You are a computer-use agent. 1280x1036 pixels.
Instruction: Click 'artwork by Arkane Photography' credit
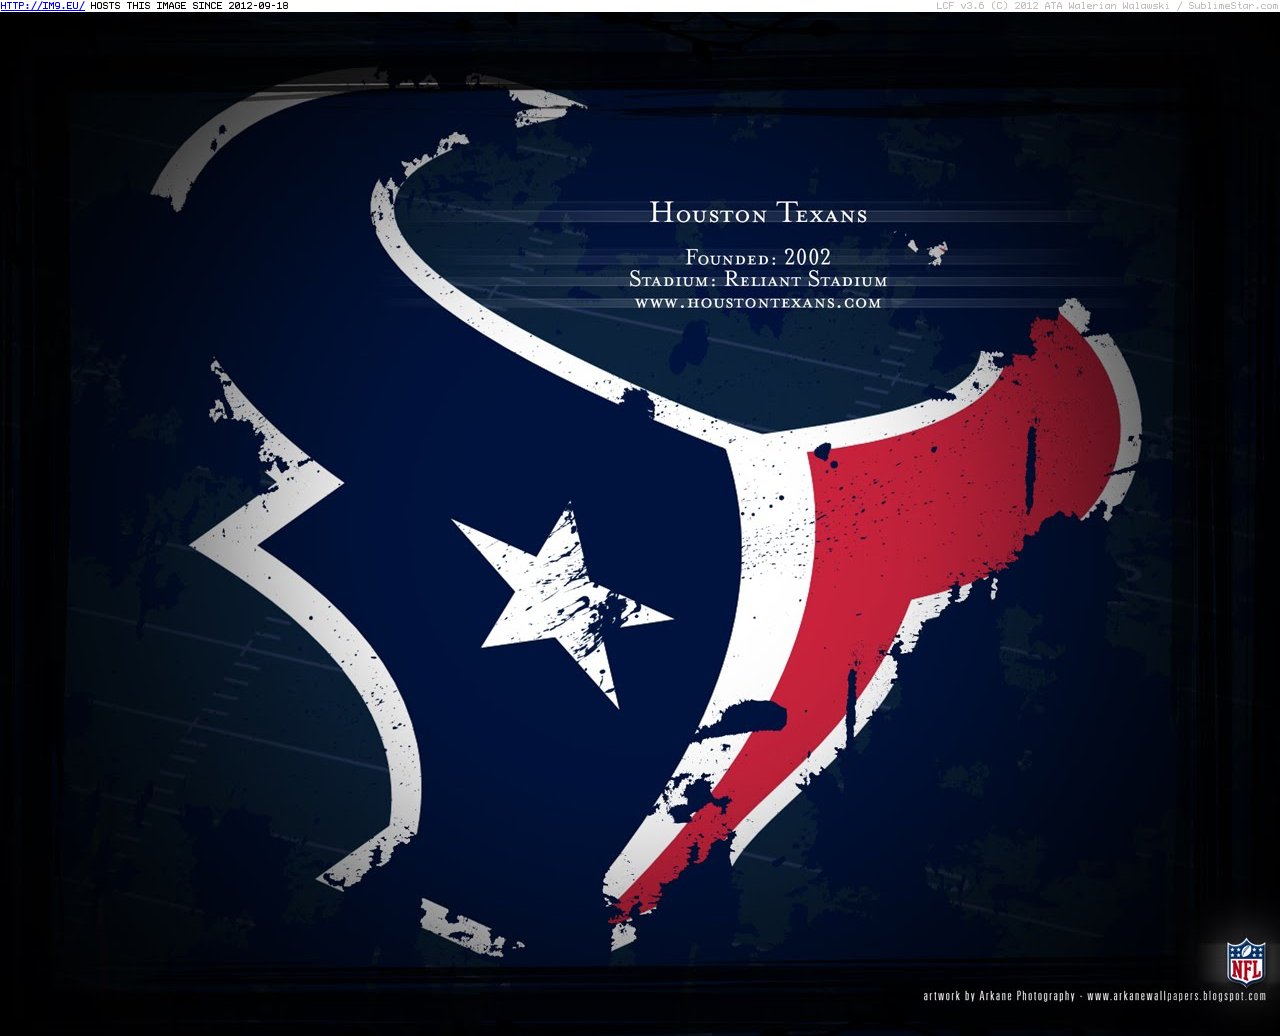point(999,996)
